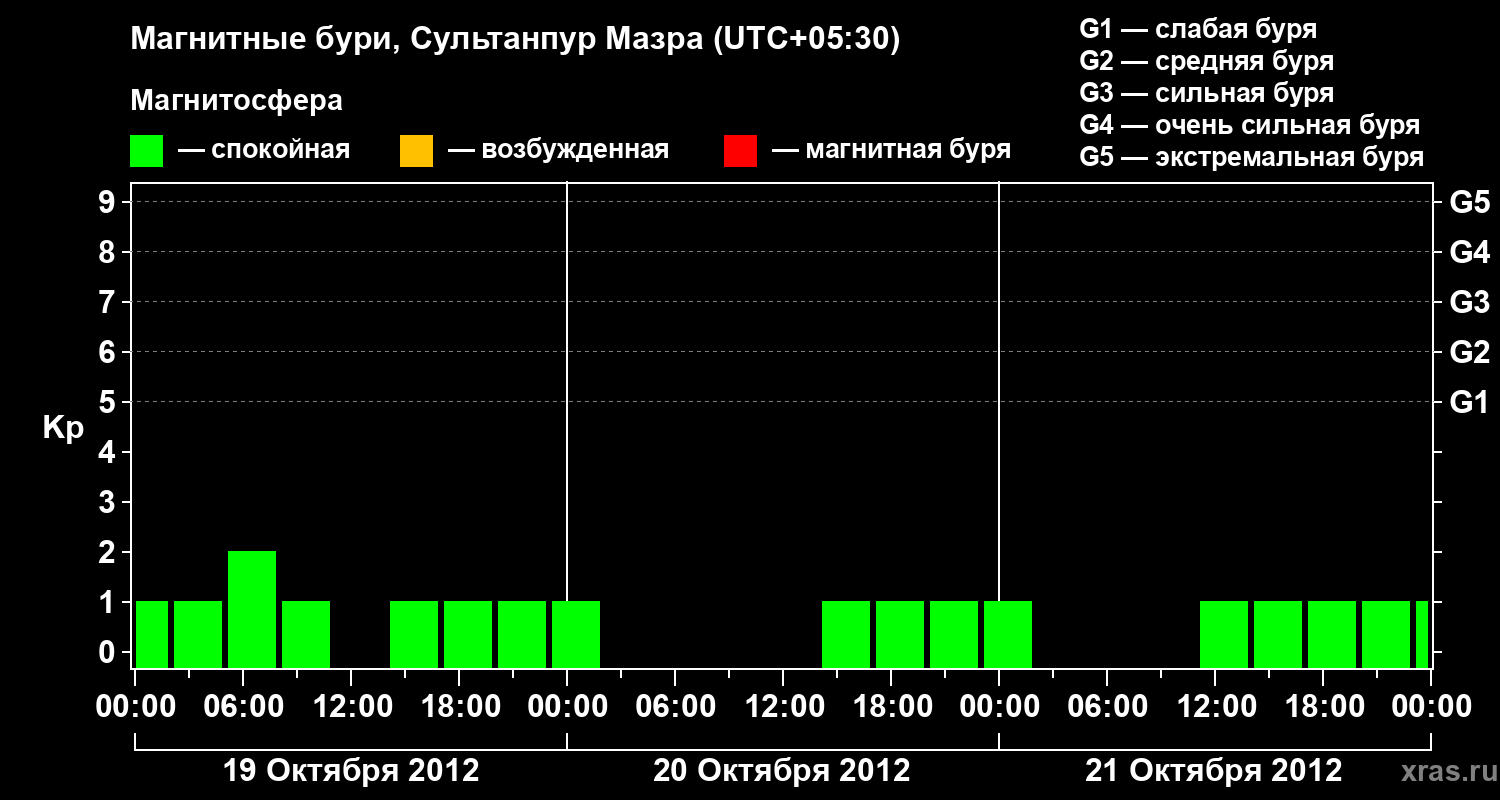This screenshot has height=800, width=1500.
Task: Click the right-axis 'G4' label
Action: point(1469,253)
